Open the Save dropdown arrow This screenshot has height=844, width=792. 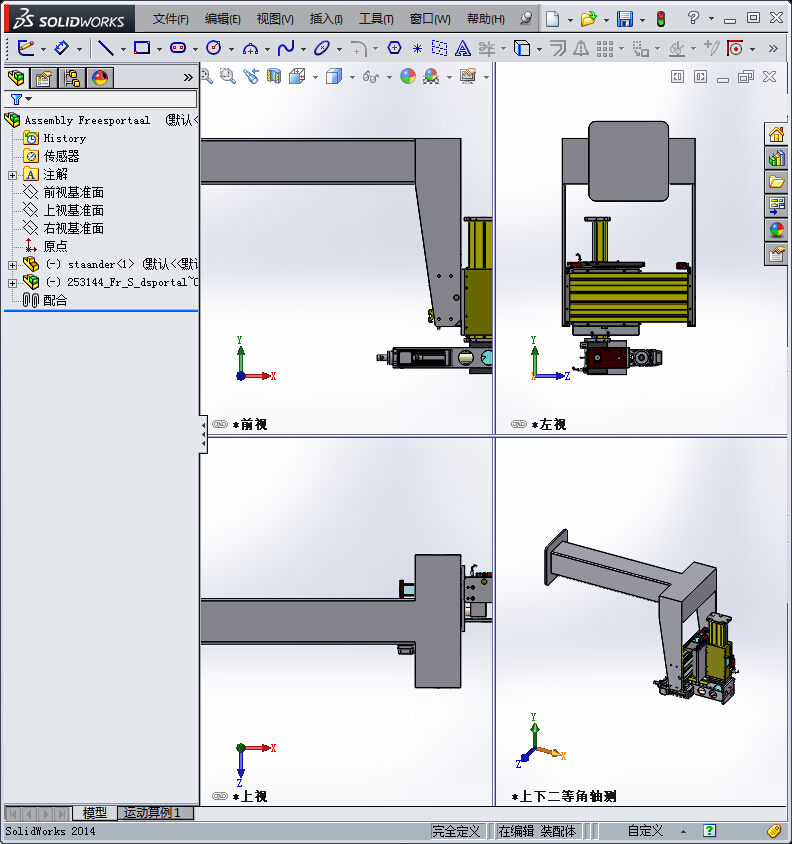tap(642, 20)
